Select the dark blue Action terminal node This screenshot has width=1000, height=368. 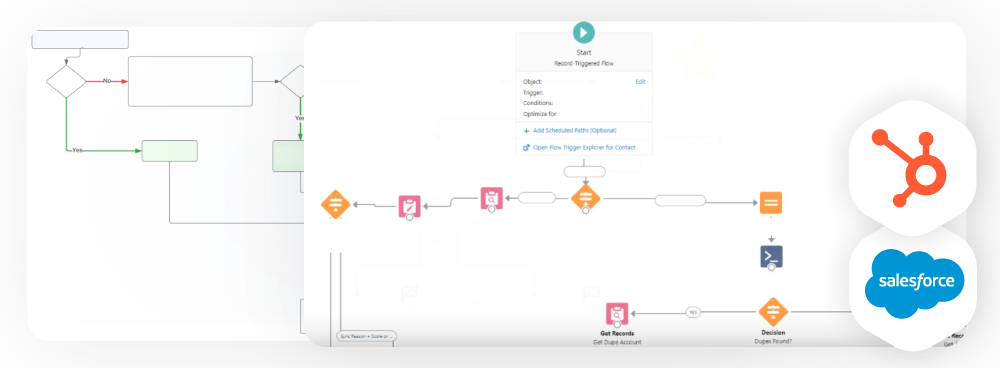[772, 256]
